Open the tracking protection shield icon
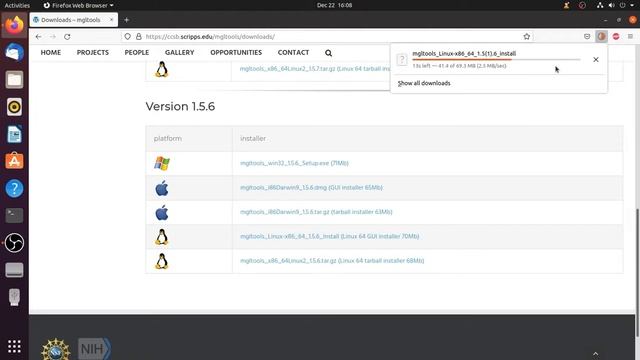 [x=128, y=37]
